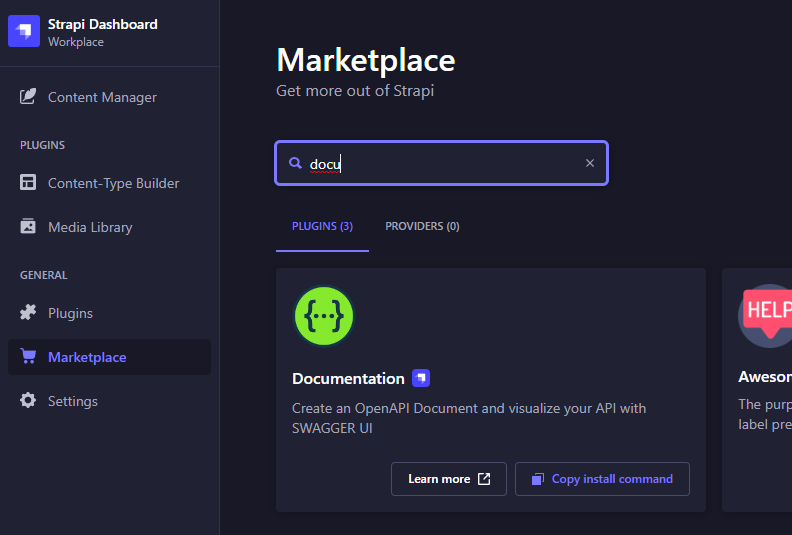Click the Media Library picture icon
Viewport: 792px width, 535px height.
point(28,226)
